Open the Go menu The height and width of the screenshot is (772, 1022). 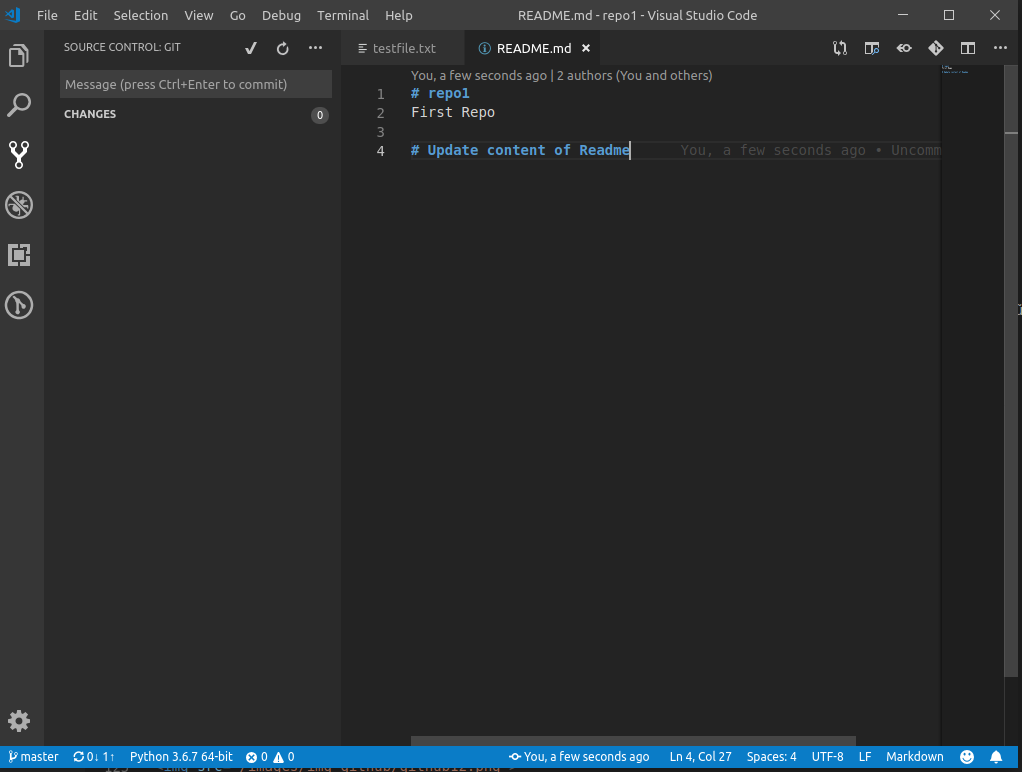tap(238, 15)
